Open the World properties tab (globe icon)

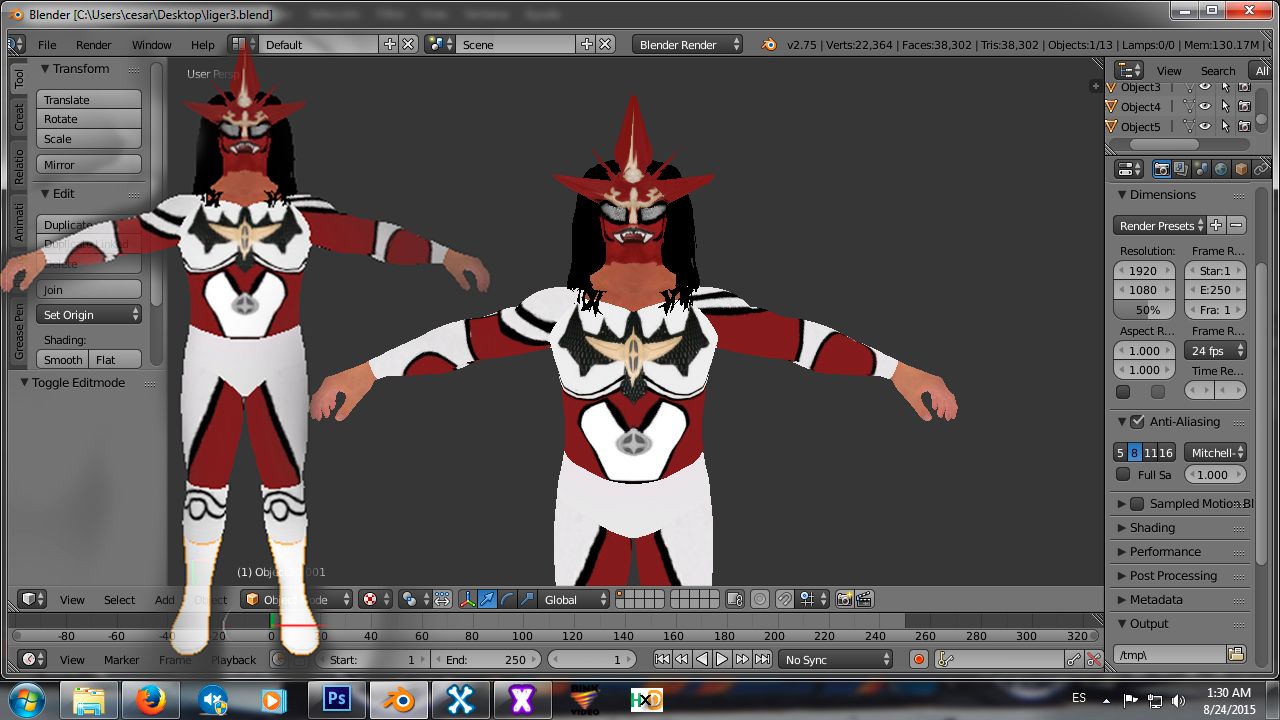[1221, 169]
